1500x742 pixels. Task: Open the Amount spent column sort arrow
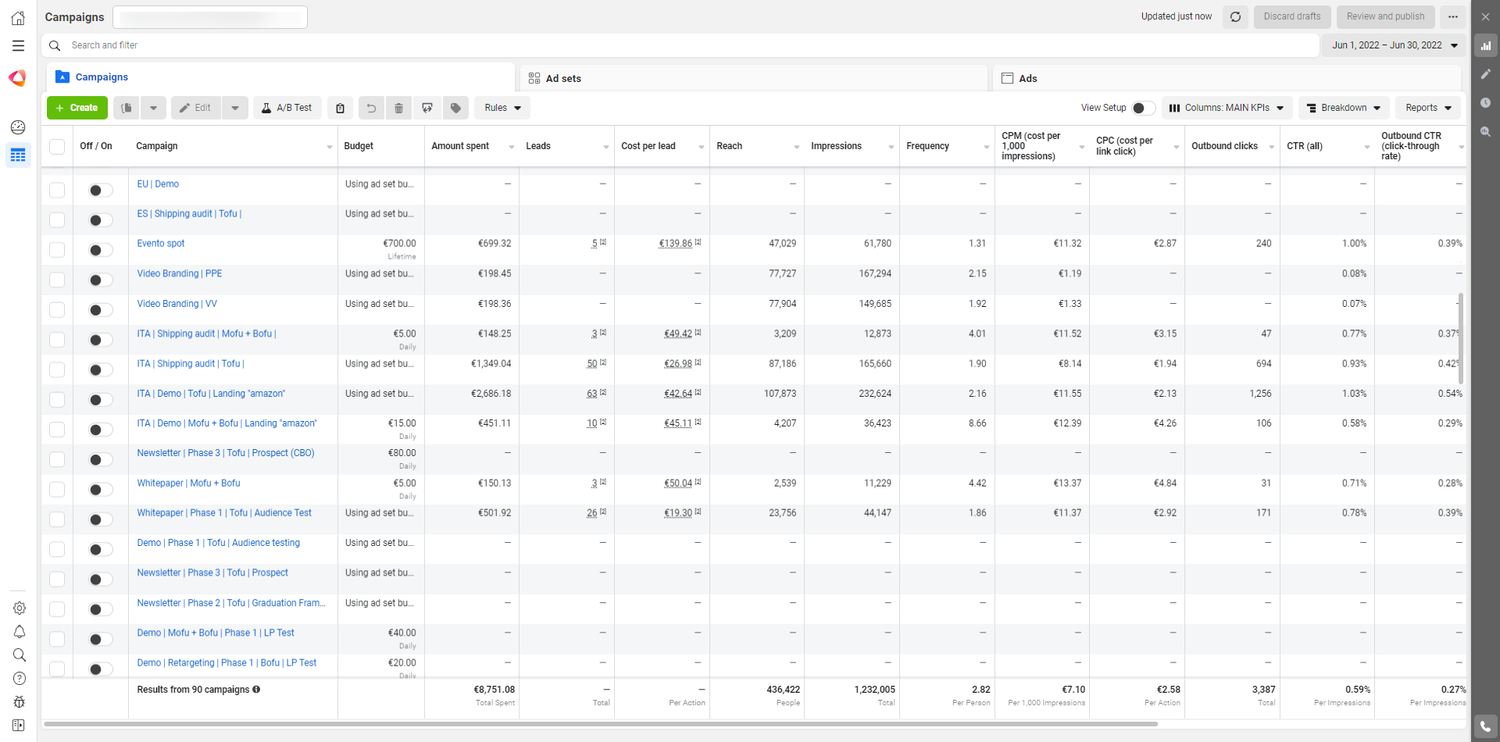(510, 147)
